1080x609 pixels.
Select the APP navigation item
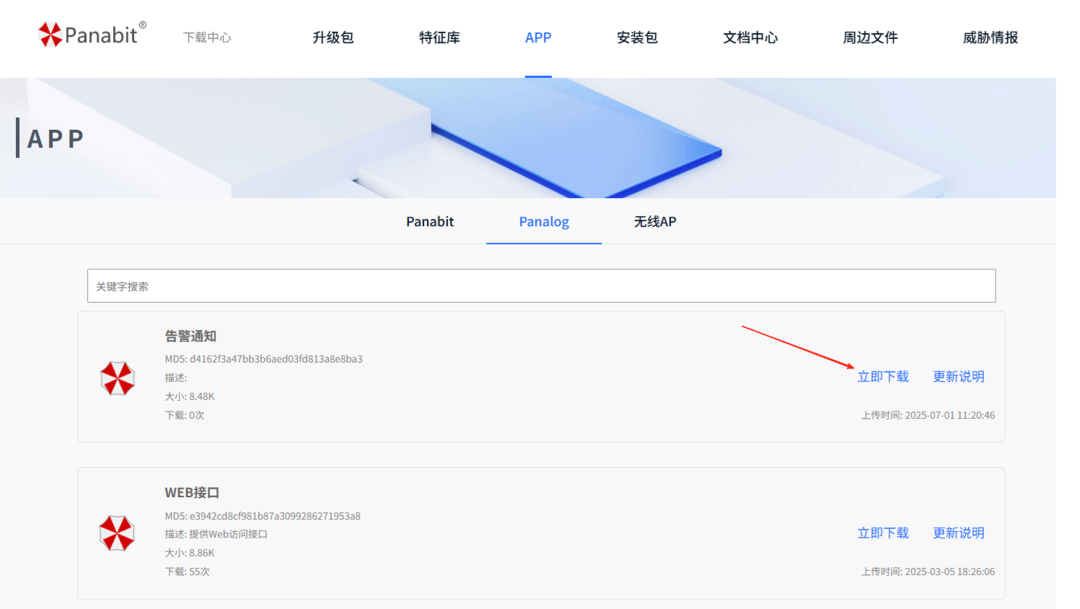click(538, 37)
